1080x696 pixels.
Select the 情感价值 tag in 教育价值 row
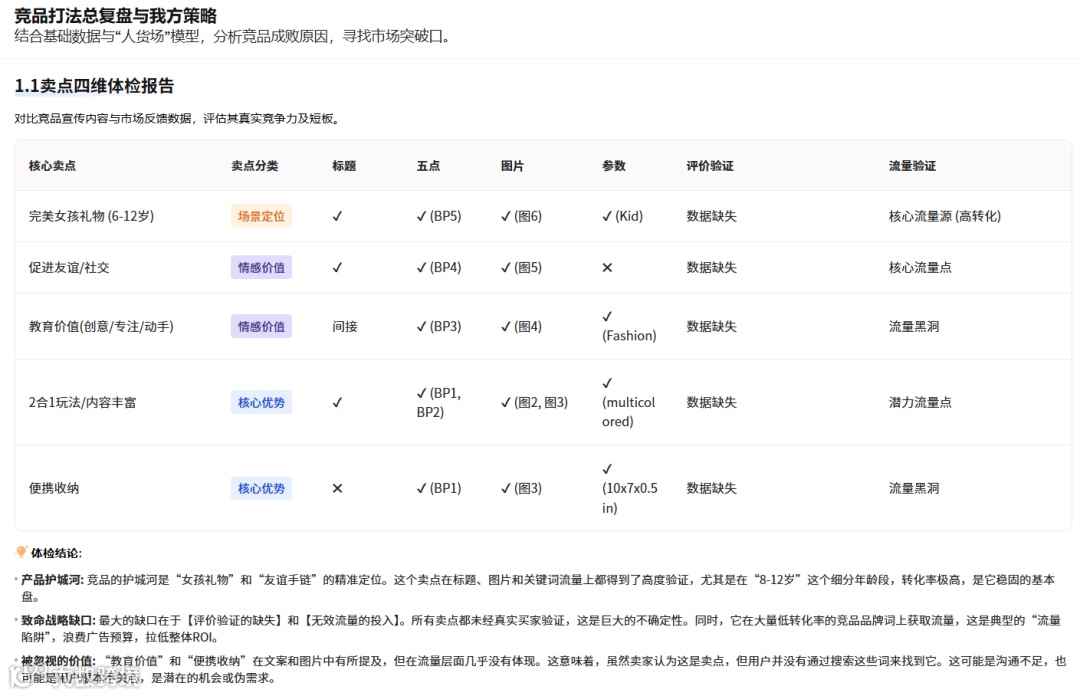click(261, 327)
